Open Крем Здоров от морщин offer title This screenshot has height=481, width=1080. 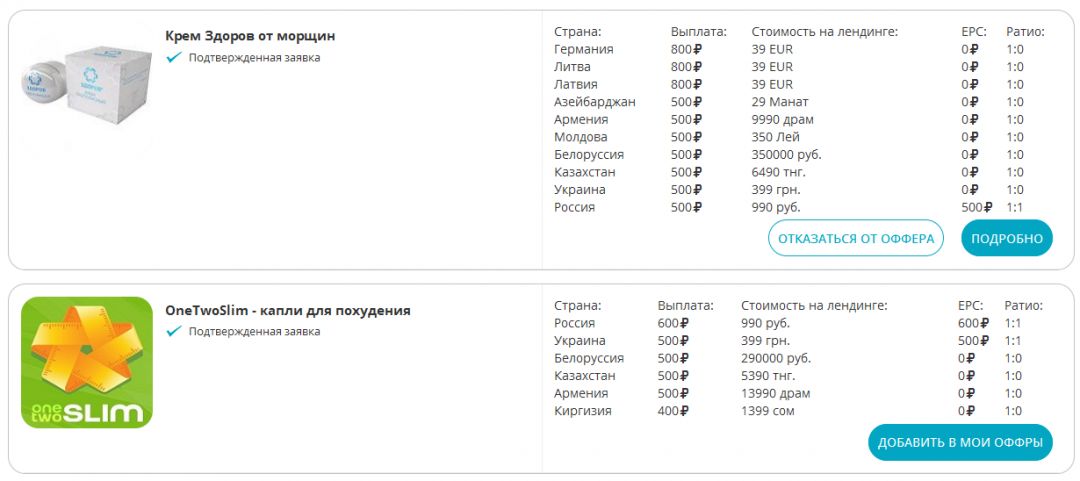[250, 36]
